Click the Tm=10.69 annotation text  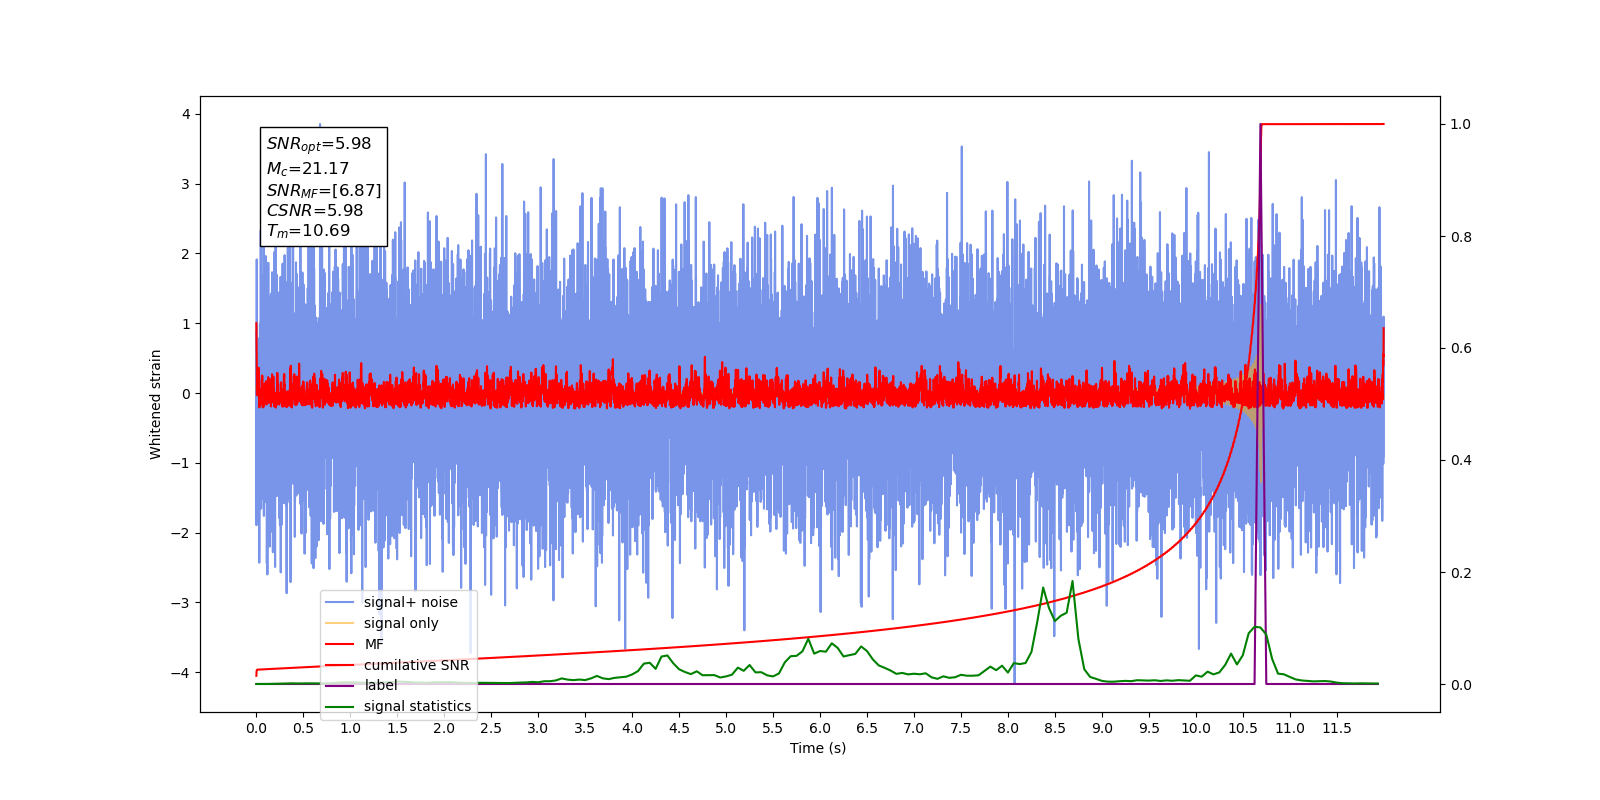pyautogui.click(x=308, y=231)
